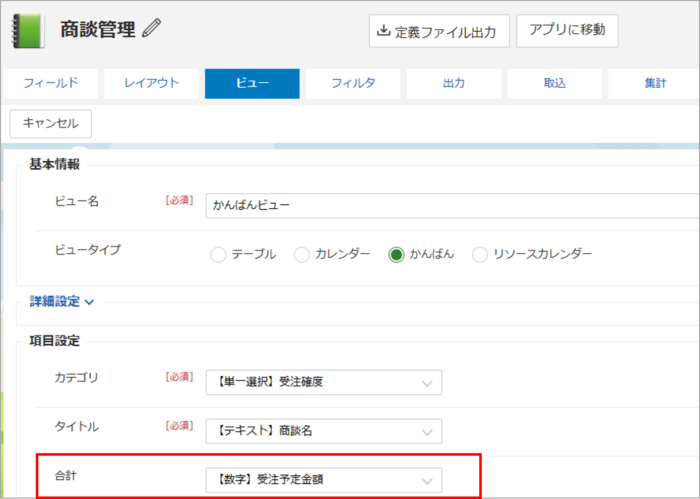Click the 定義ファイル出力 button
The height and width of the screenshot is (499, 700).
coord(439,31)
